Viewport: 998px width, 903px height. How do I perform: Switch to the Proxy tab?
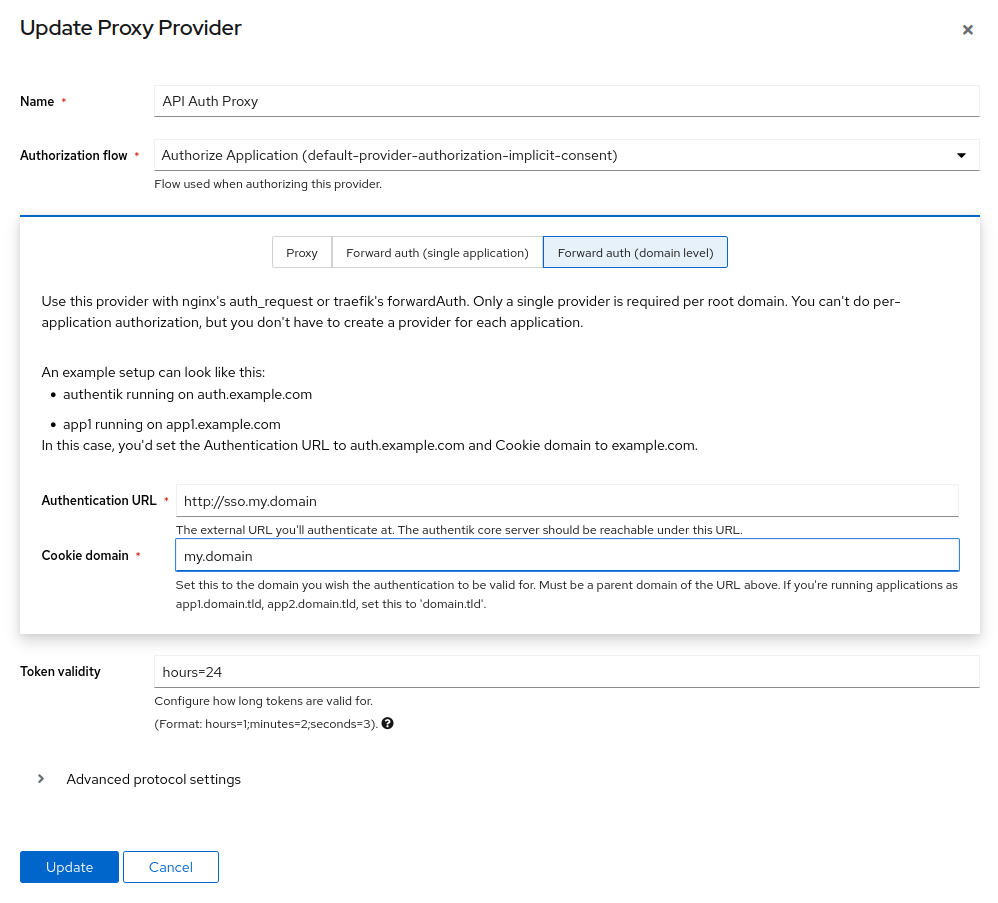(301, 252)
